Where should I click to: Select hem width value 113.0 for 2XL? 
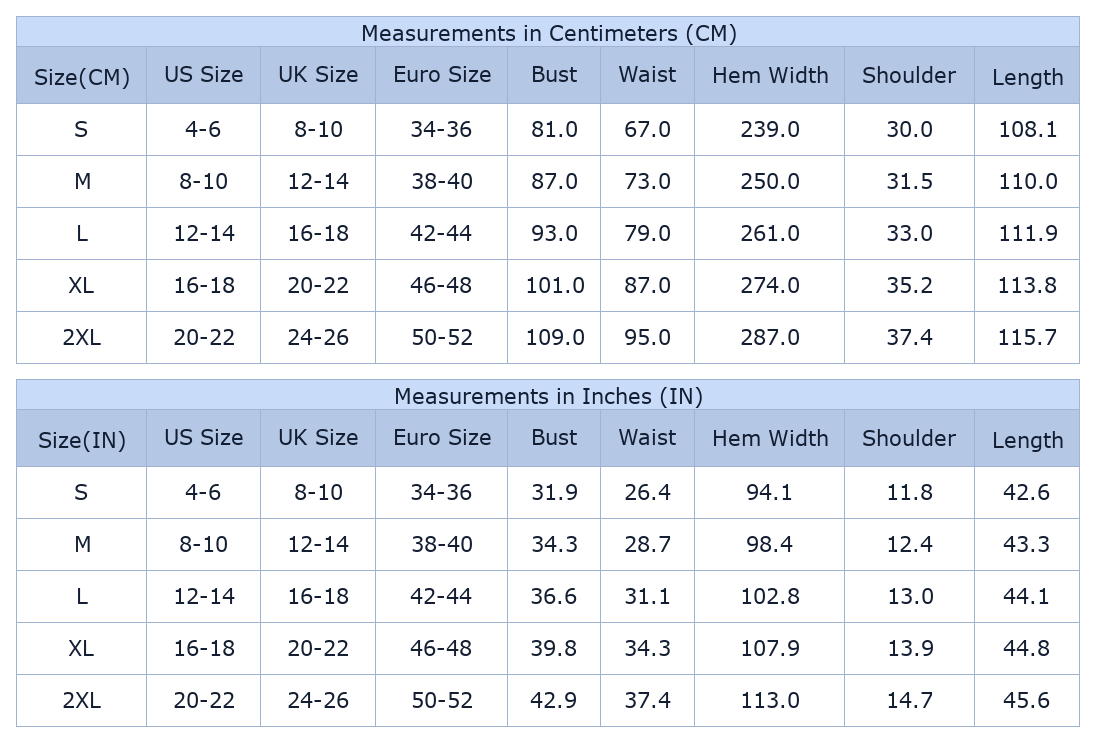point(769,701)
